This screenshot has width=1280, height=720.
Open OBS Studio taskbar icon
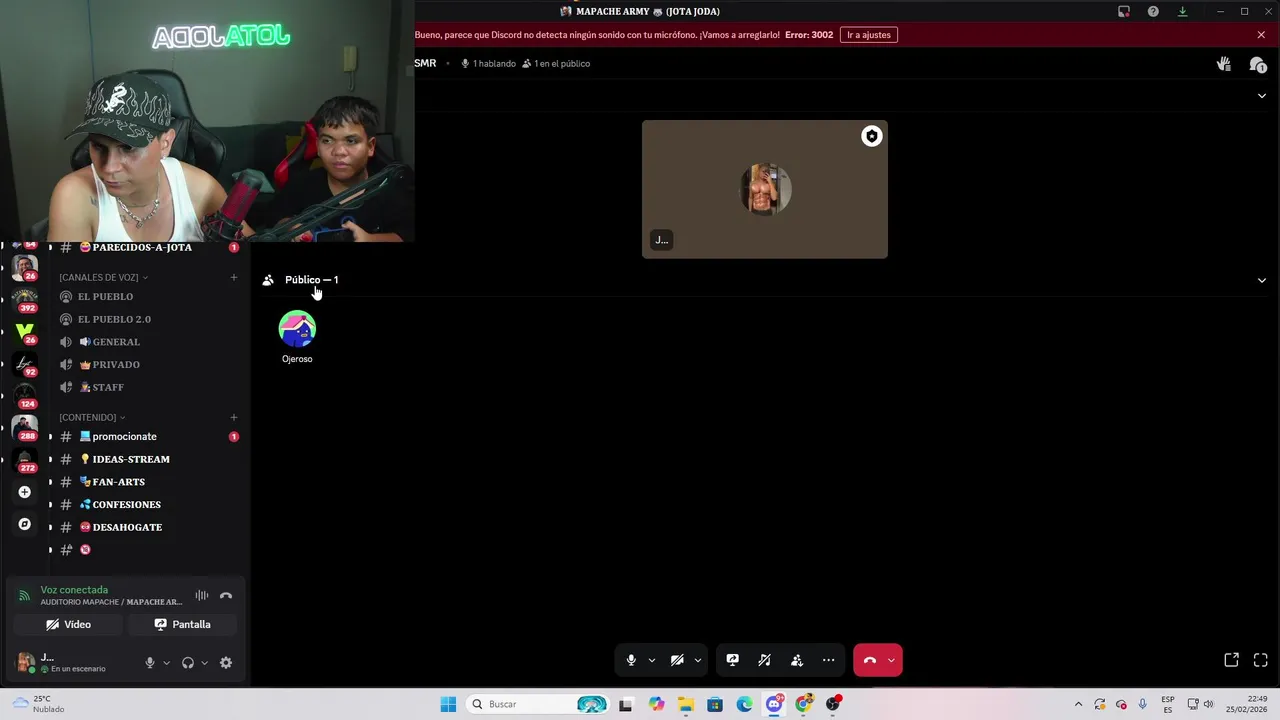[833, 704]
